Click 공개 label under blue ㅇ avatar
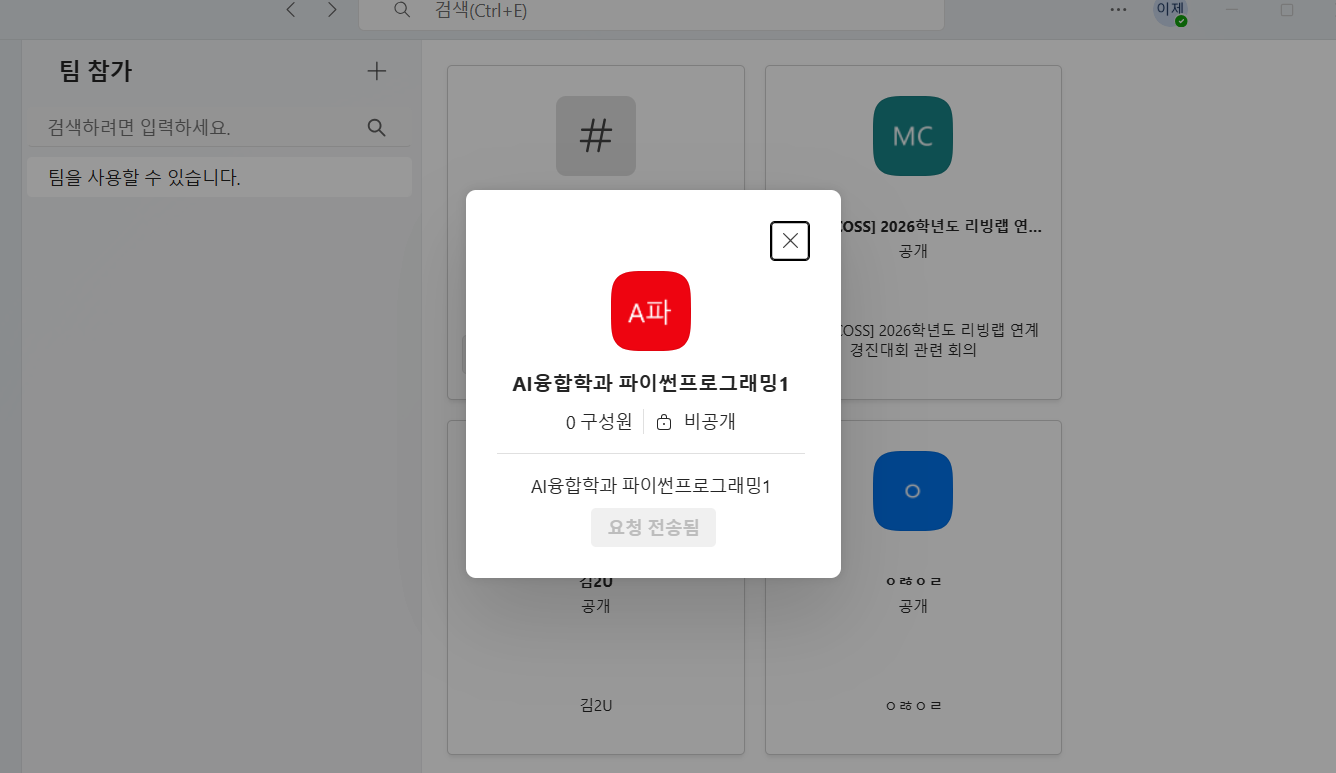This screenshot has height=773, width=1336. [913, 606]
